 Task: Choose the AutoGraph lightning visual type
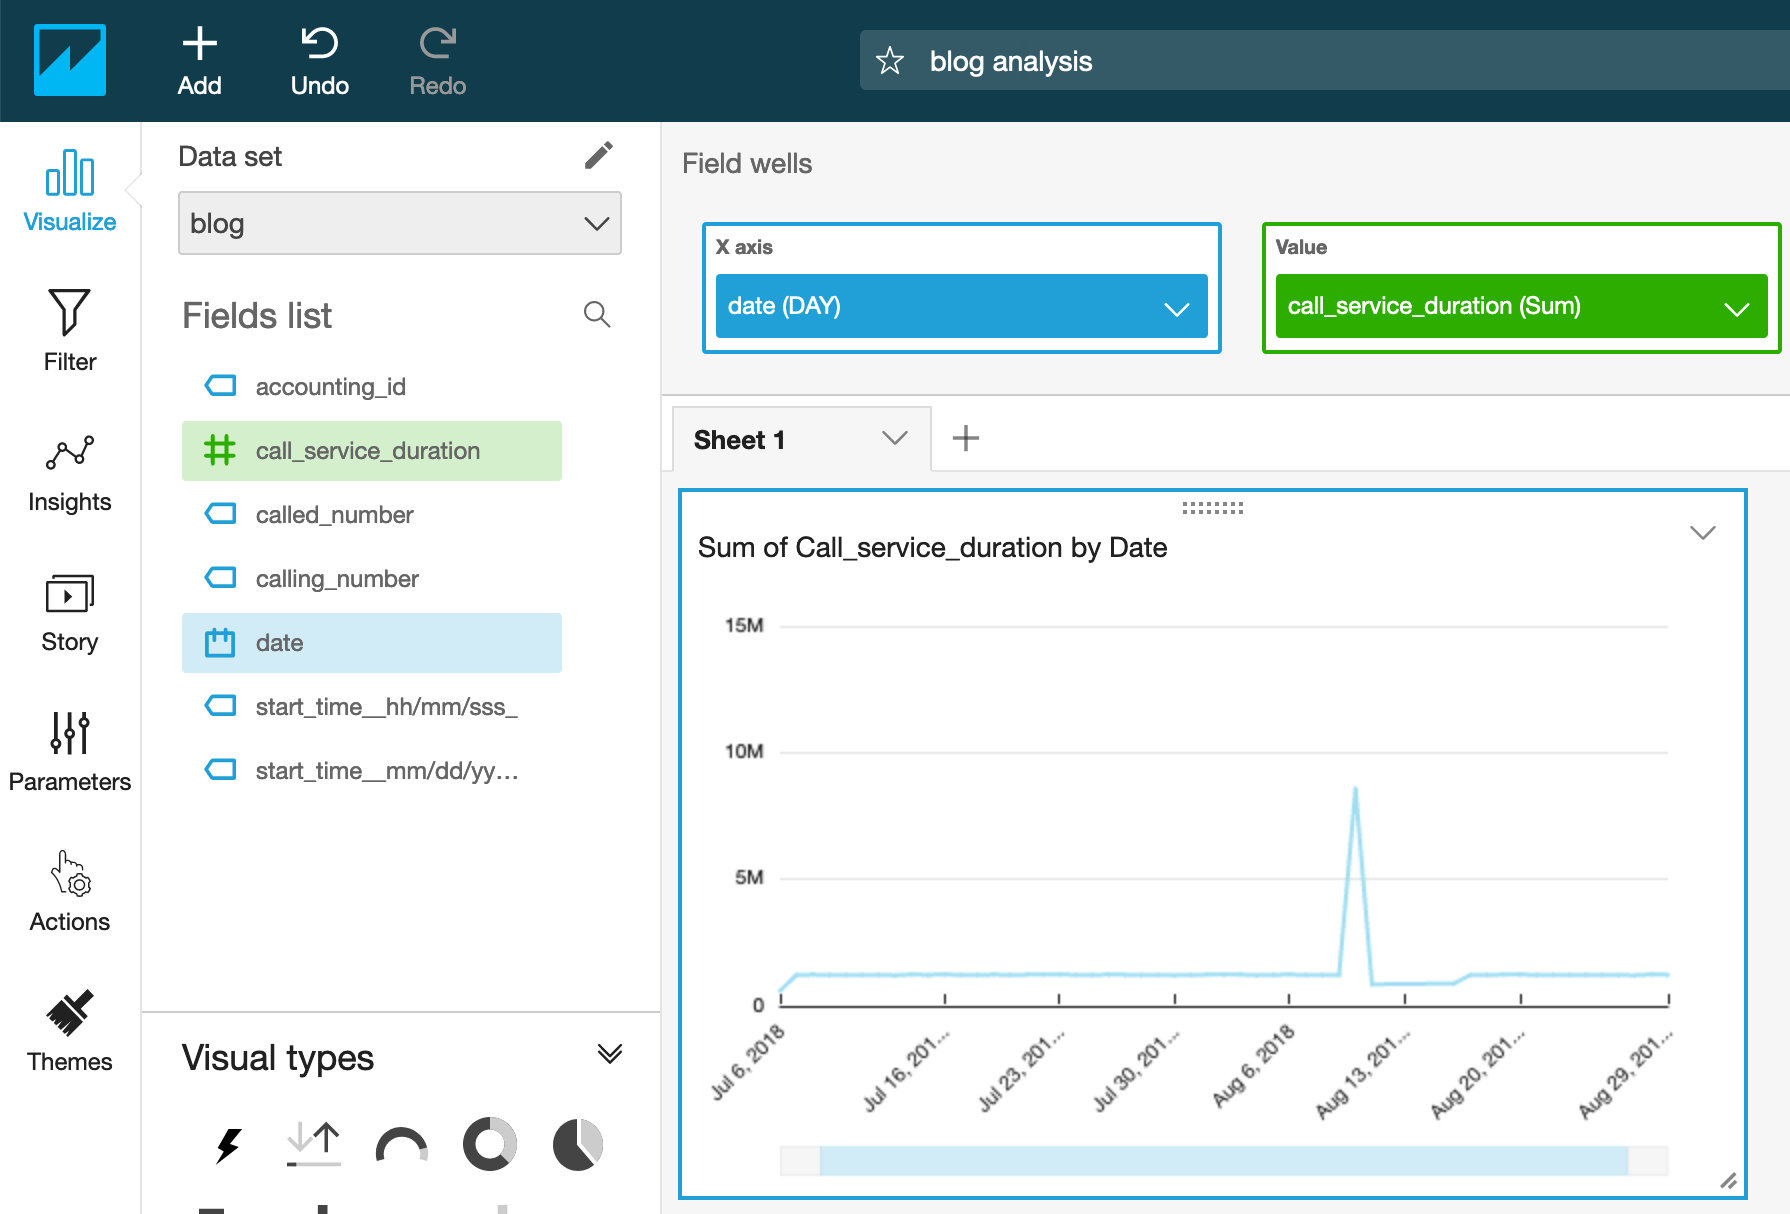228,1145
